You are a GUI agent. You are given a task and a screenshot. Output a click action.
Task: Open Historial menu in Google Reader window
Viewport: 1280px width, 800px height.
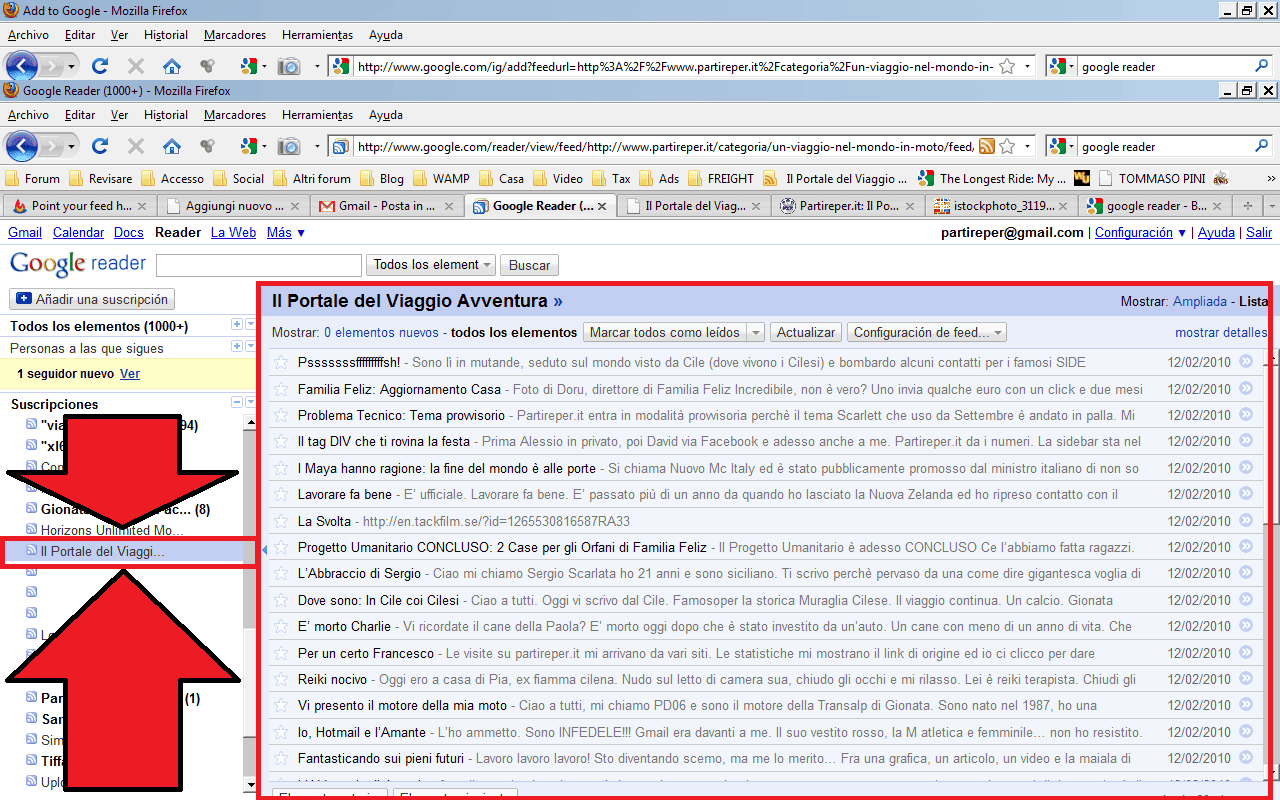click(166, 115)
